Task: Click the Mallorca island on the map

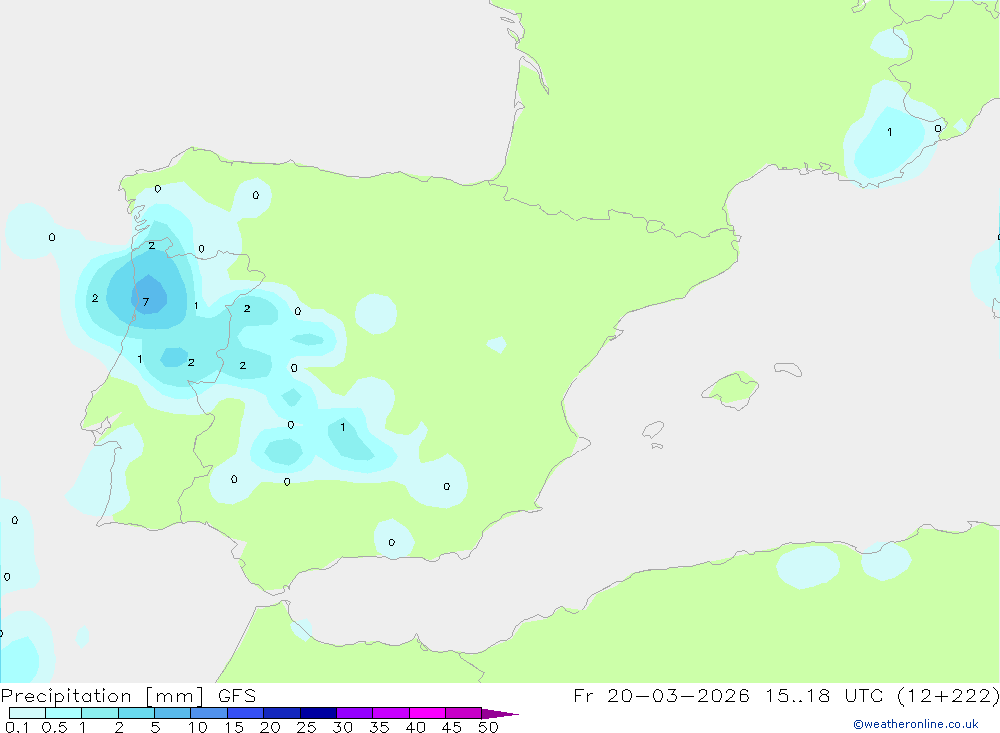Action: pyautogui.click(x=731, y=388)
